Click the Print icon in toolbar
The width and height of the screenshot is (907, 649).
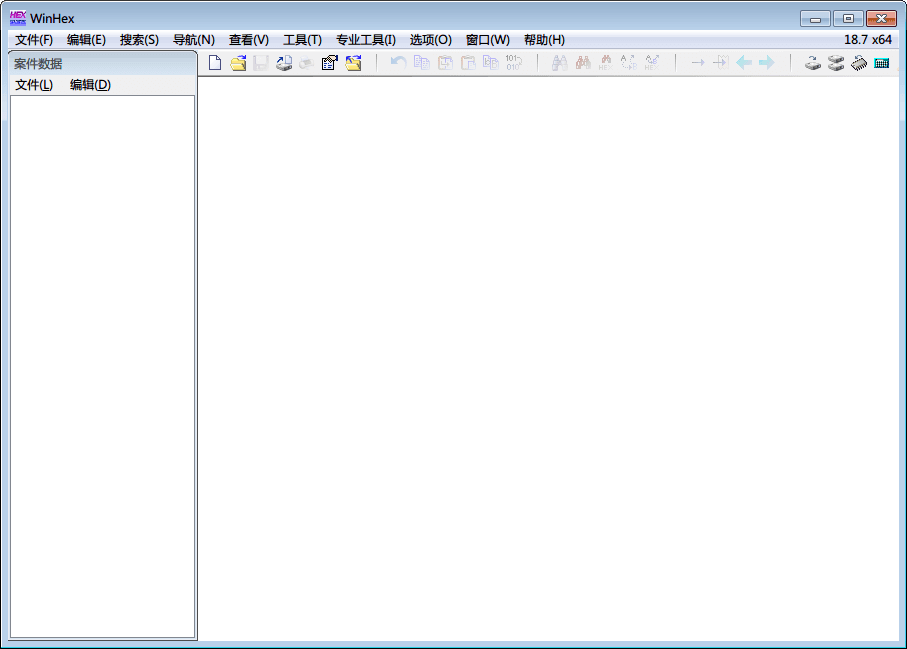[283, 62]
